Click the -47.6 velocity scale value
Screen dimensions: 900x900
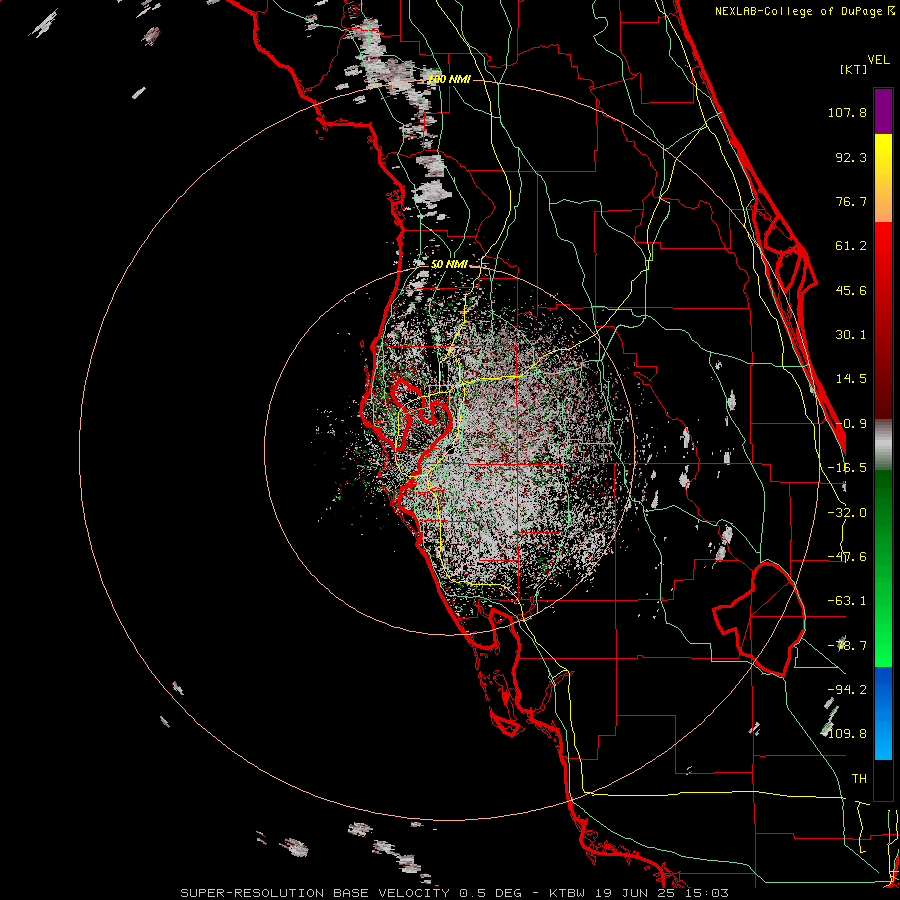click(847, 557)
